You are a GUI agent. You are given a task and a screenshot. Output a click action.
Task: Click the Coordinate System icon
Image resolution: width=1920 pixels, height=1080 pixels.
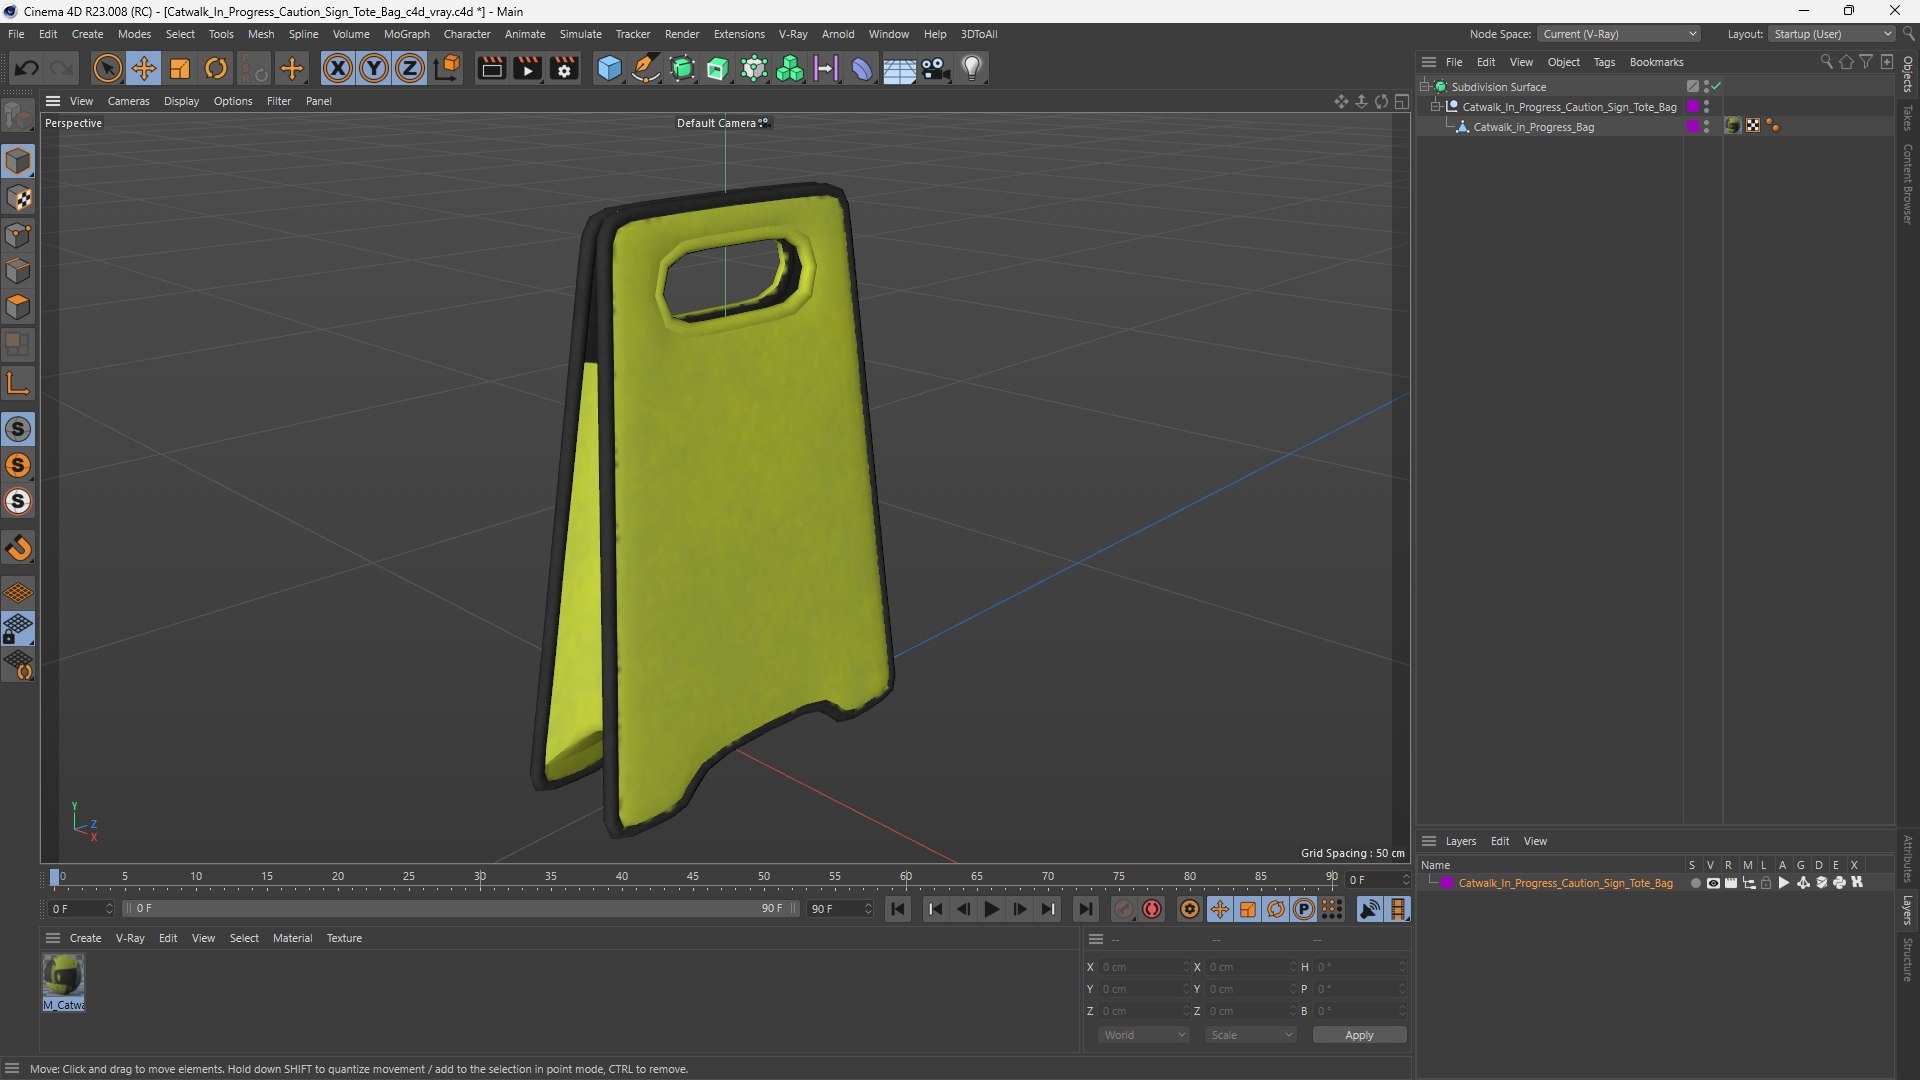point(447,68)
